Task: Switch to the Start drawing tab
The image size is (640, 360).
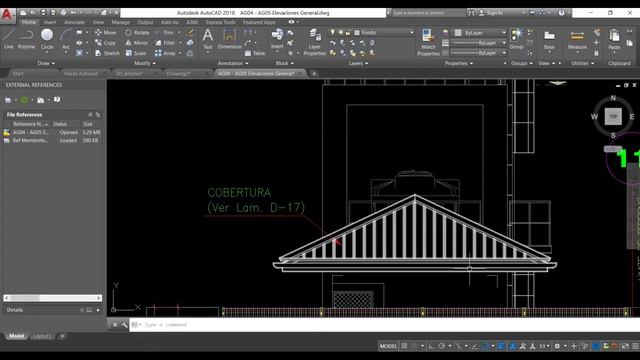Action: coord(18,73)
